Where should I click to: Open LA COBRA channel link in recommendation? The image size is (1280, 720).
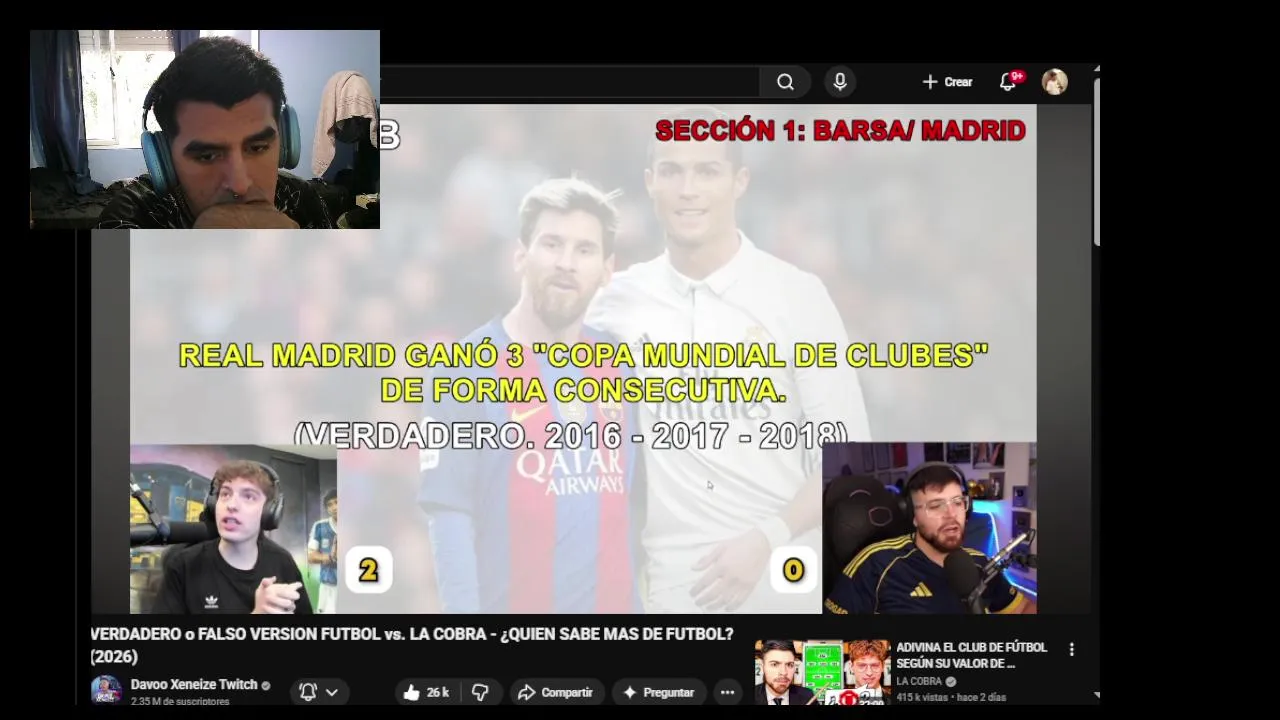click(x=919, y=681)
